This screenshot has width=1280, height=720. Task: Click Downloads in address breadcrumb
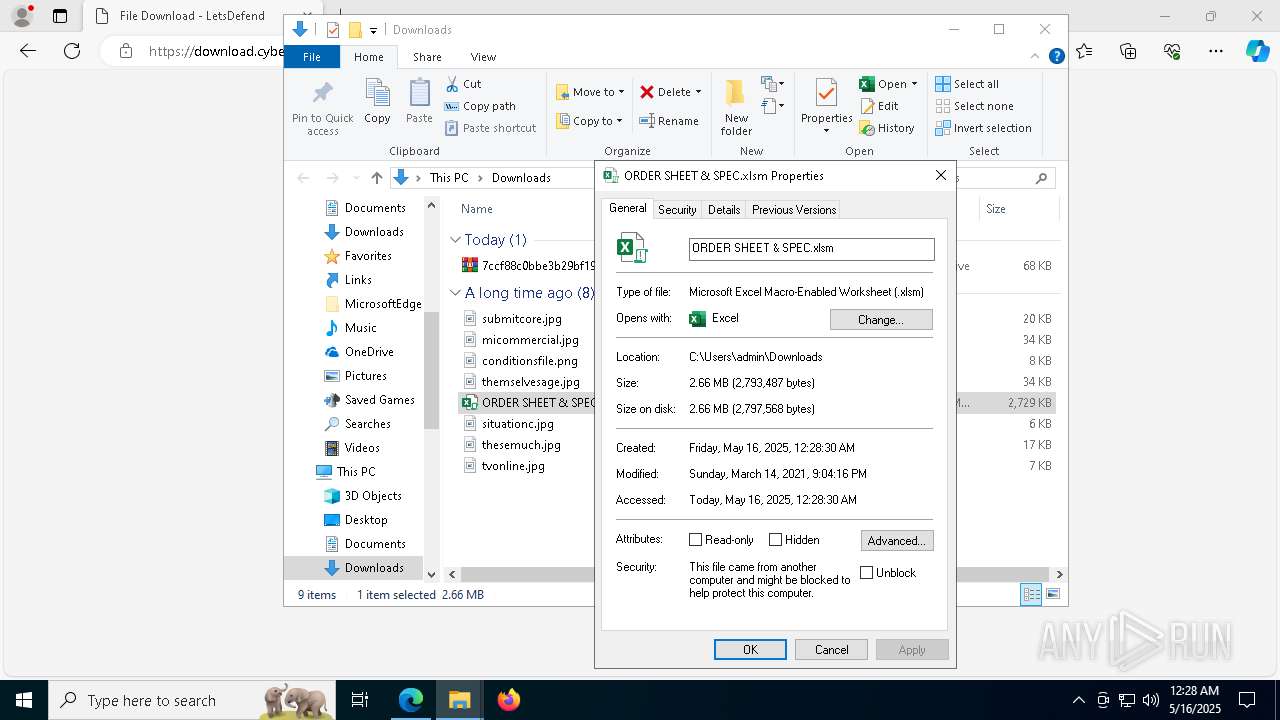pyautogui.click(x=521, y=178)
